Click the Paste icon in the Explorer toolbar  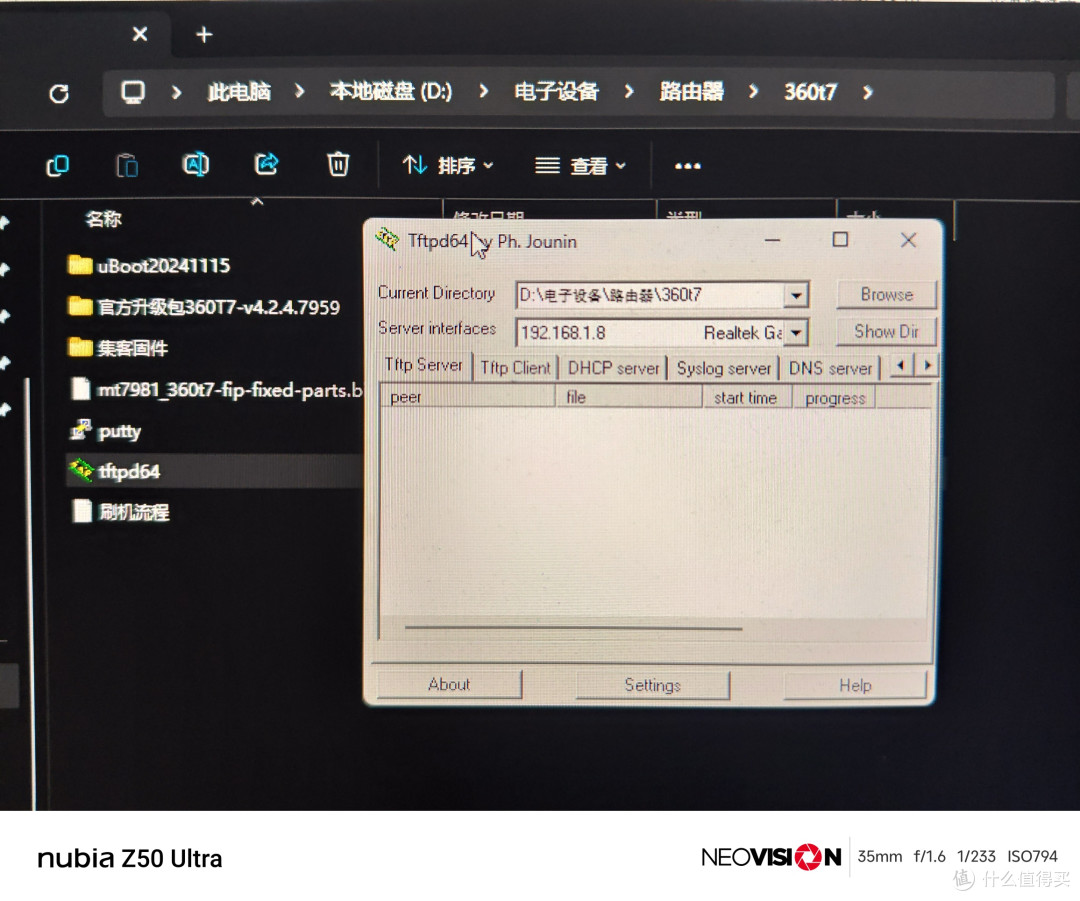point(126,165)
